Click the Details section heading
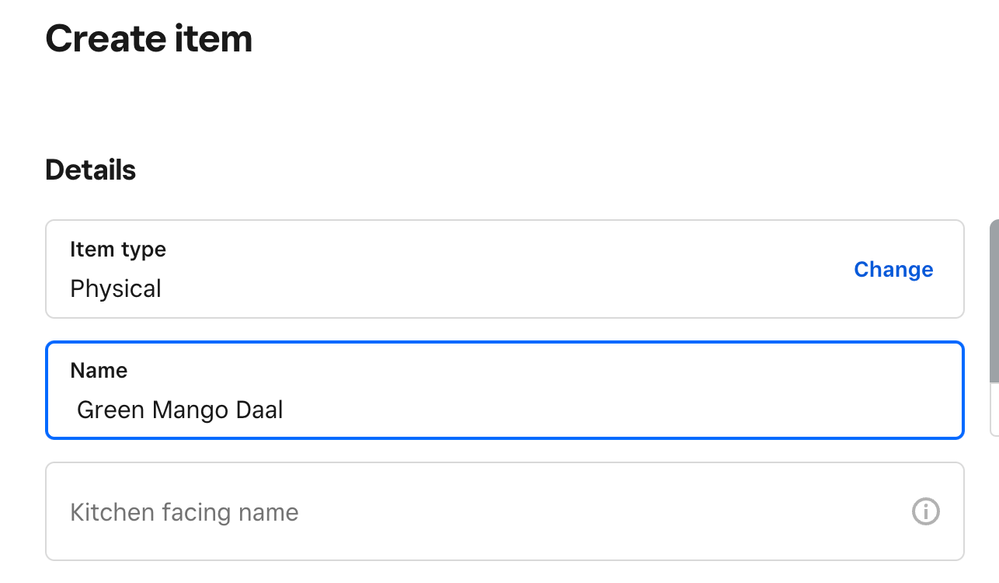Viewport: 999px width, 583px height. click(90, 170)
